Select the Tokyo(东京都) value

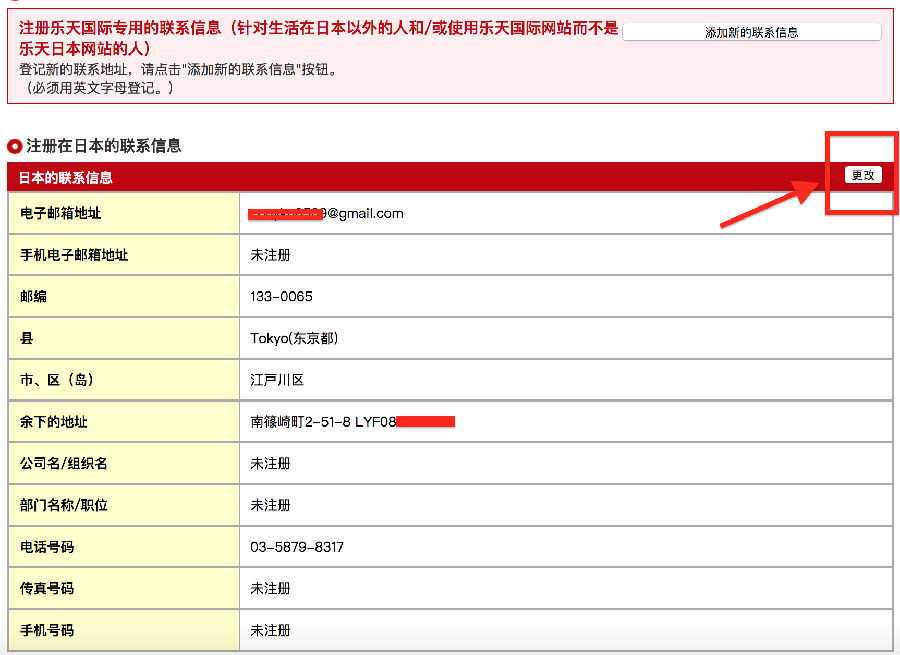[294, 338]
